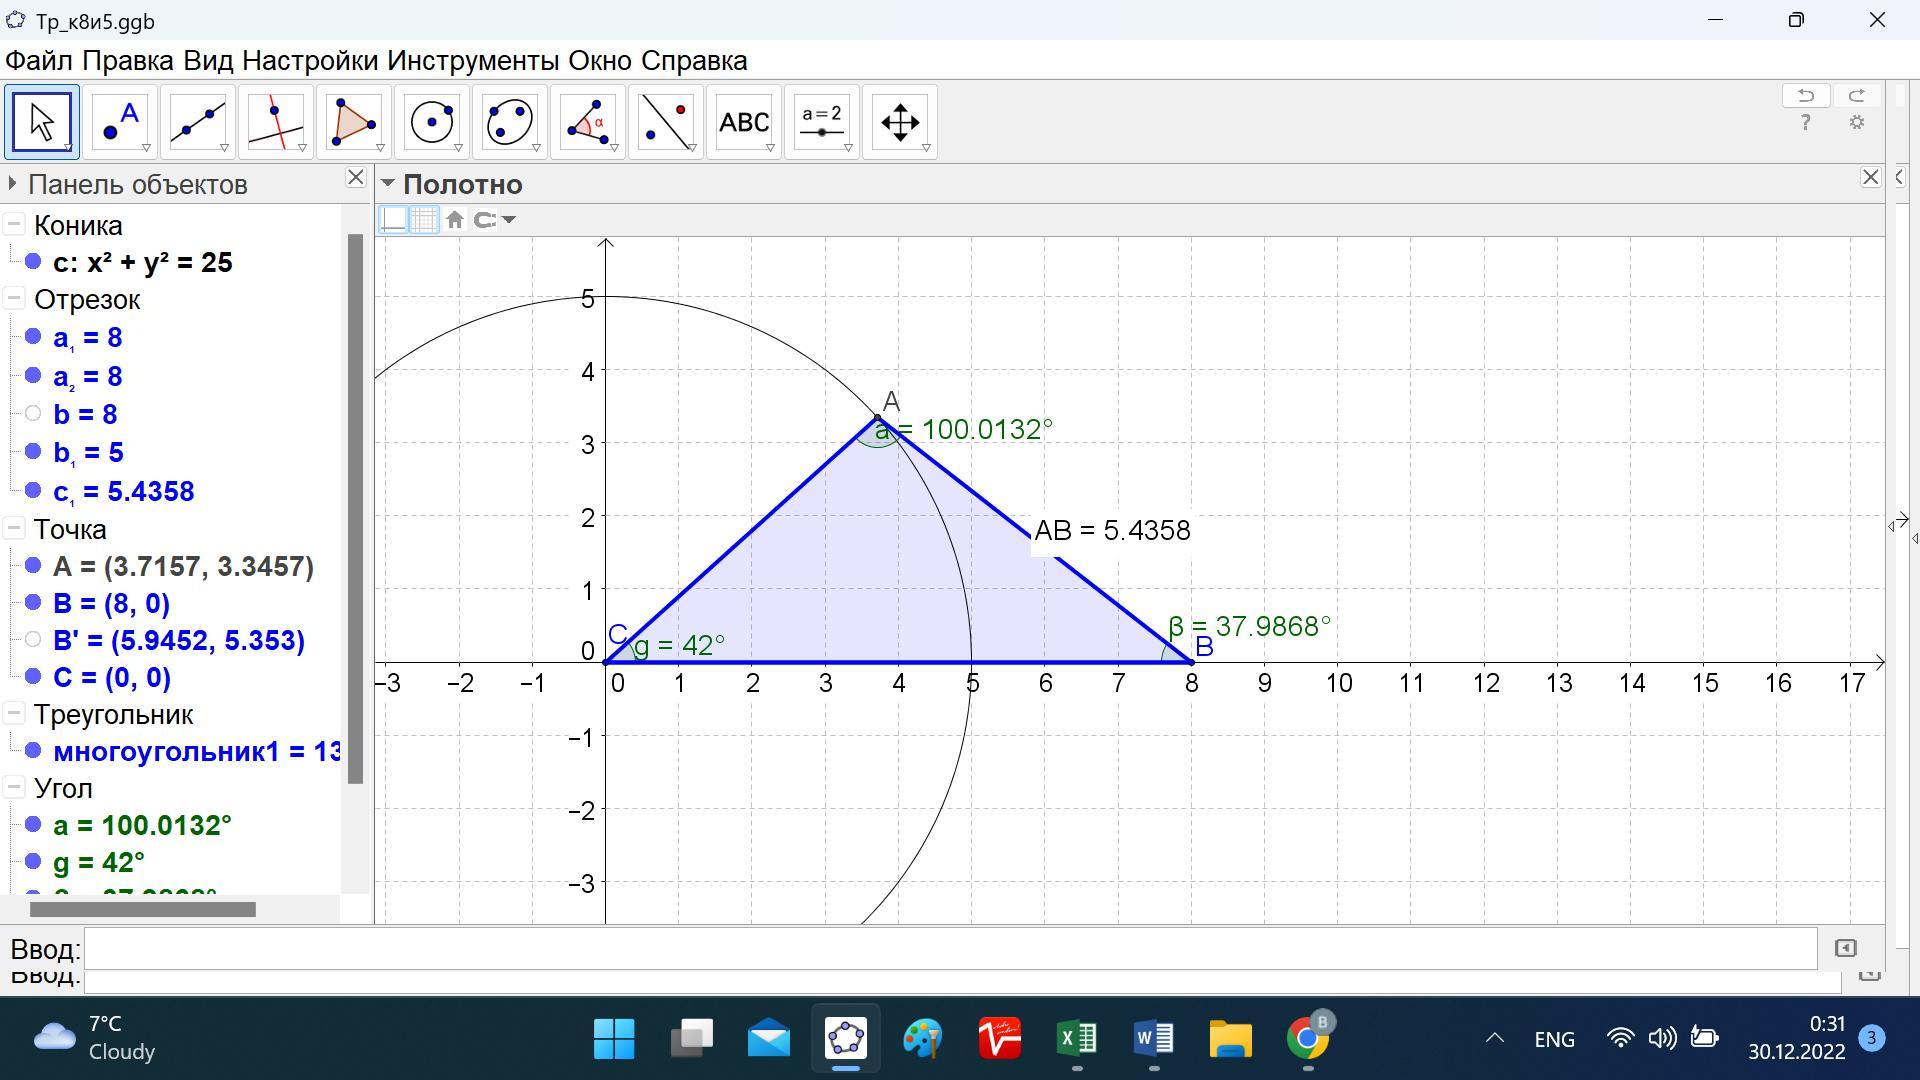Select the Move arrow tool
The height and width of the screenshot is (1080, 1920).
click(x=42, y=122)
